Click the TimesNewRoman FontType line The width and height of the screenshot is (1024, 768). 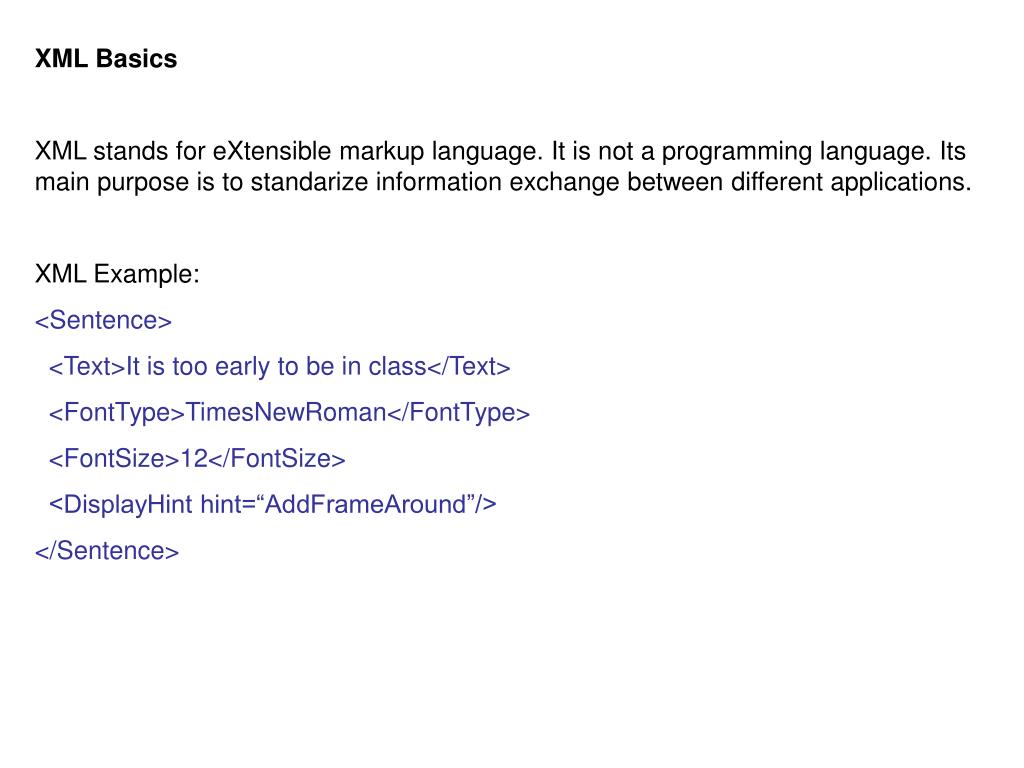289,413
